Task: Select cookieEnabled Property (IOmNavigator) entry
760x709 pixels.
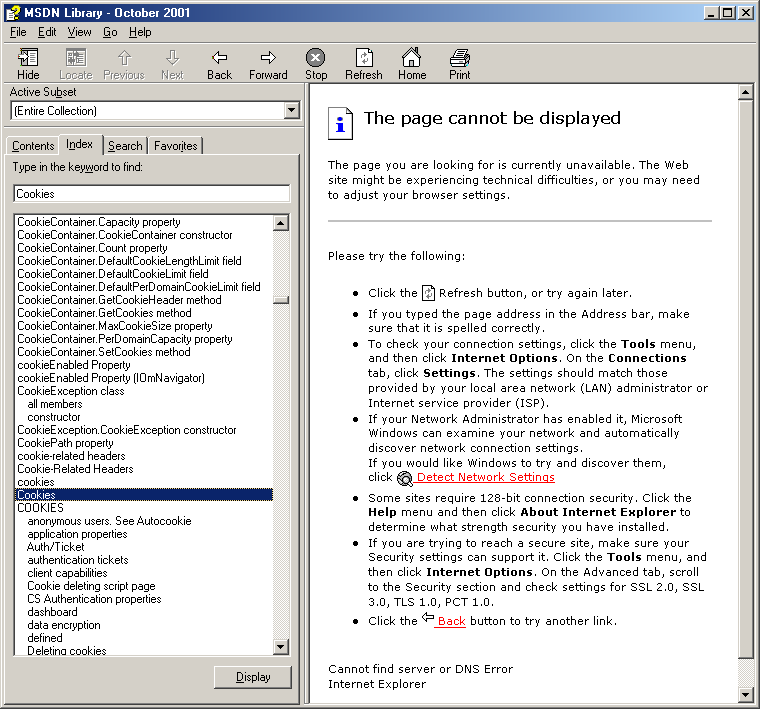Action: point(111,378)
